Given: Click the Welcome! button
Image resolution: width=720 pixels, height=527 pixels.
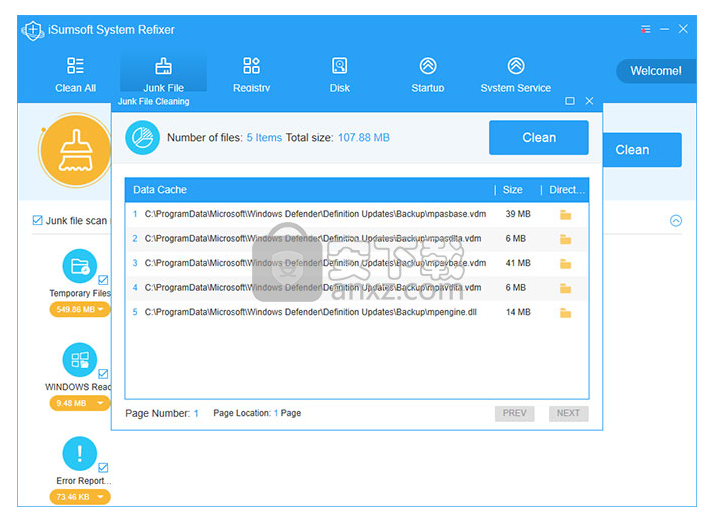Looking at the screenshot, I should (656, 71).
